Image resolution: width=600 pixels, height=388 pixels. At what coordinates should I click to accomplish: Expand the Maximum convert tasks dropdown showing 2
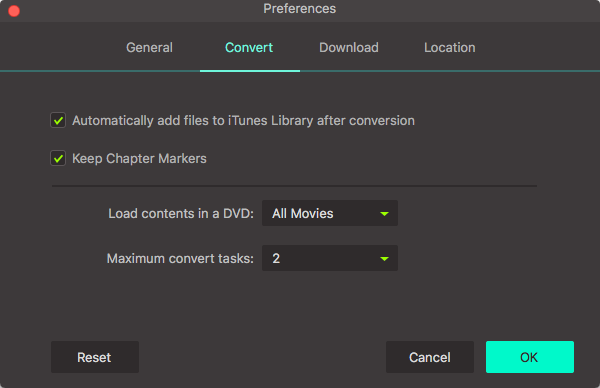pyautogui.click(x=330, y=258)
